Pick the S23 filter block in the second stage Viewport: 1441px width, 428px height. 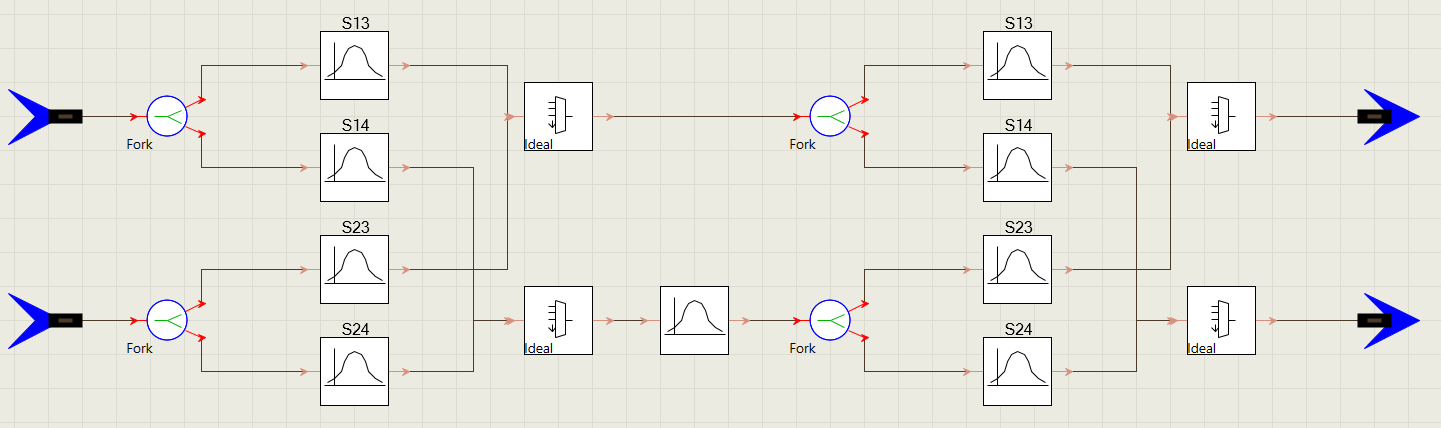(x=1017, y=270)
